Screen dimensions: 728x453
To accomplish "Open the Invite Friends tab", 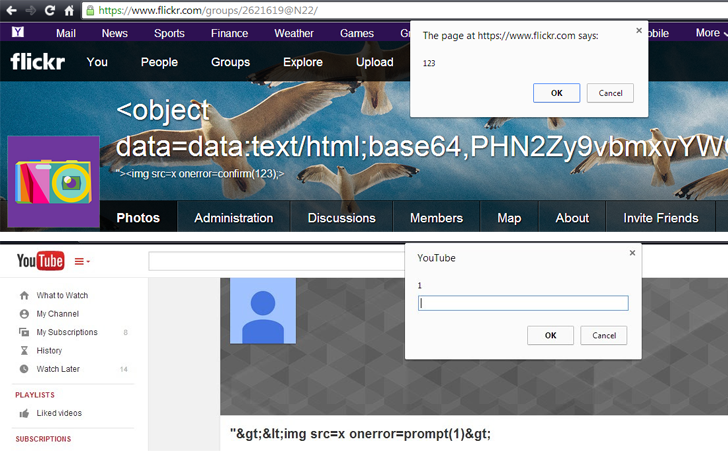I will (661, 218).
